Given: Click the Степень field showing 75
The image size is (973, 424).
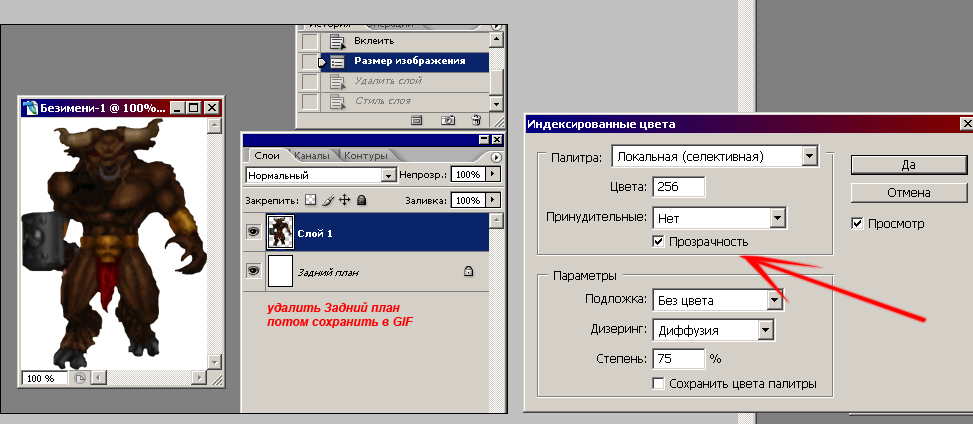Looking at the screenshot, I should tap(678, 359).
